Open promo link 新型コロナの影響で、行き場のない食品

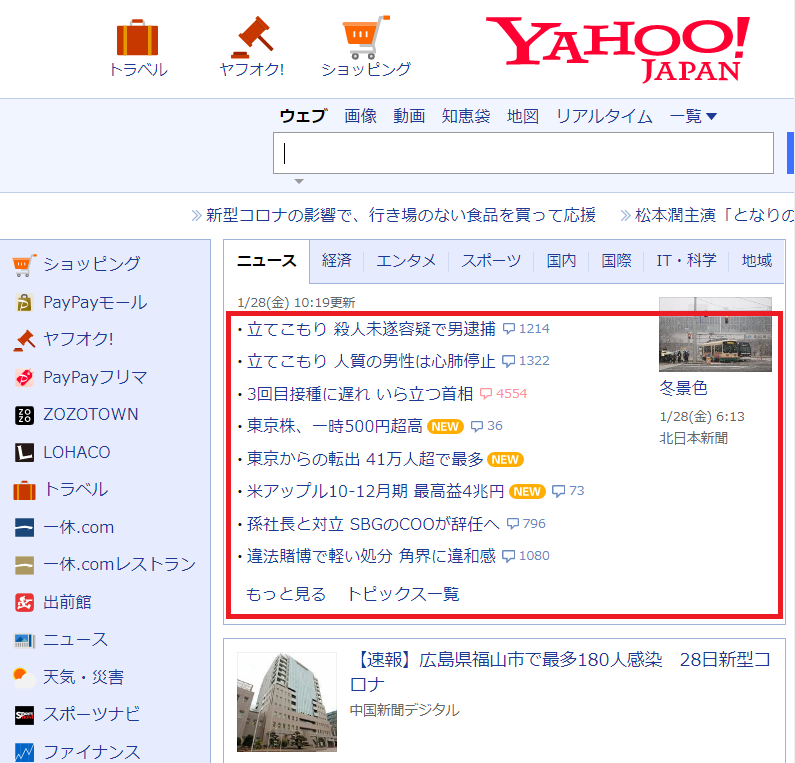(401, 215)
